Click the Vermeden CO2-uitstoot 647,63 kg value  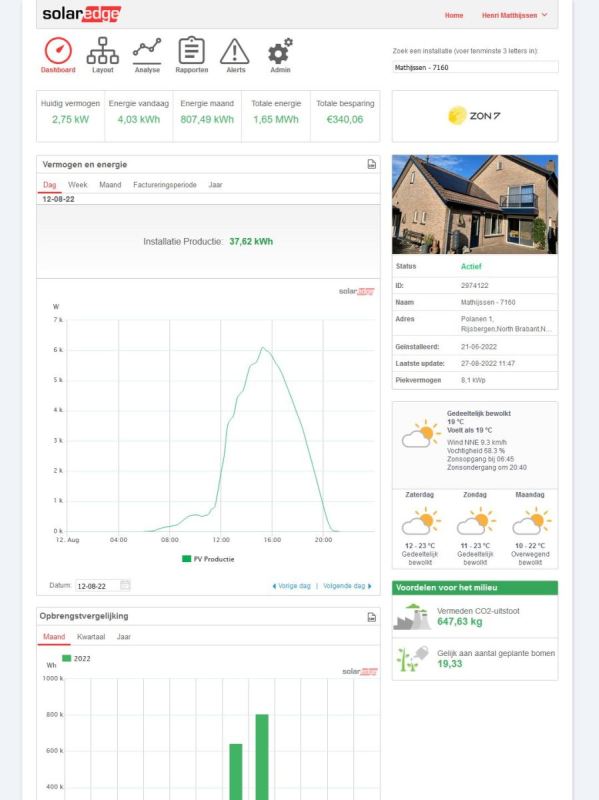(459, 621)
